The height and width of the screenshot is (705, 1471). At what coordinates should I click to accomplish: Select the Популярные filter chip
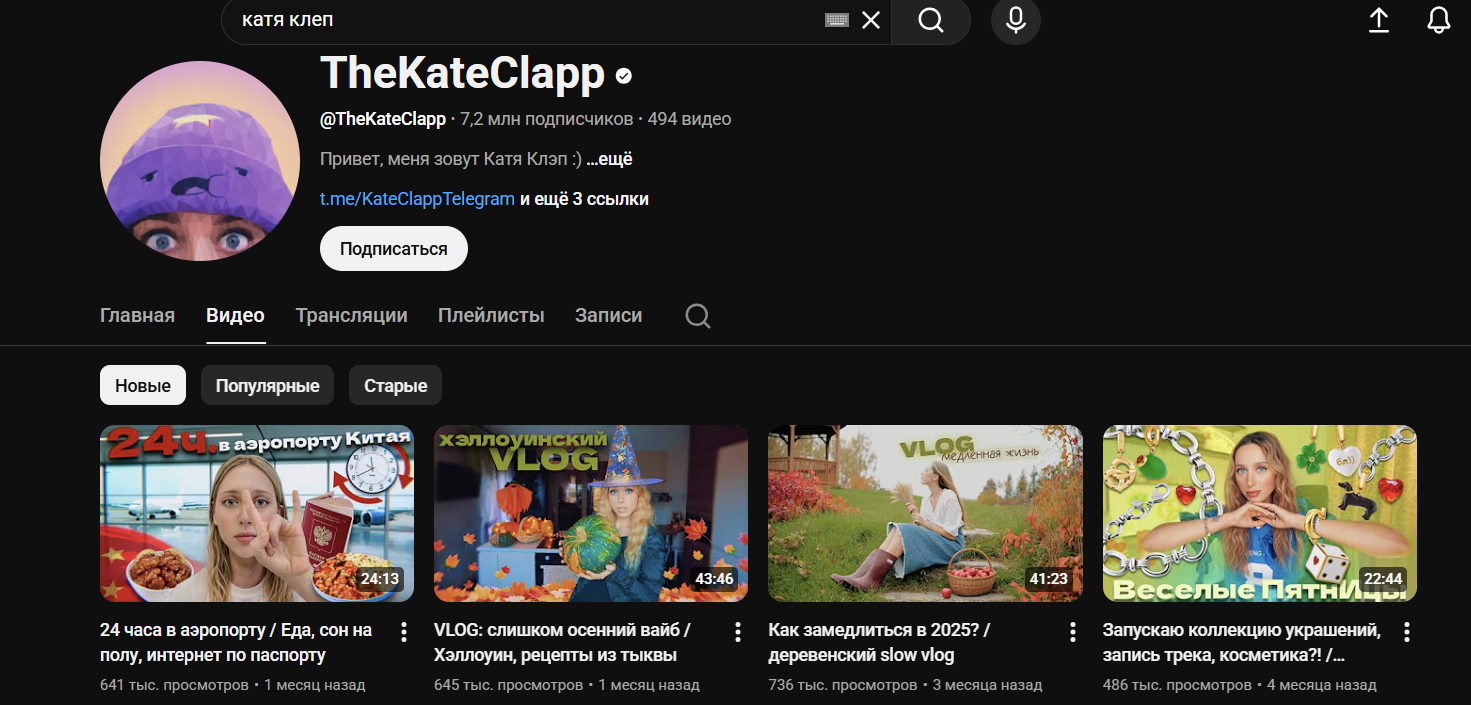tap(267, 385)
